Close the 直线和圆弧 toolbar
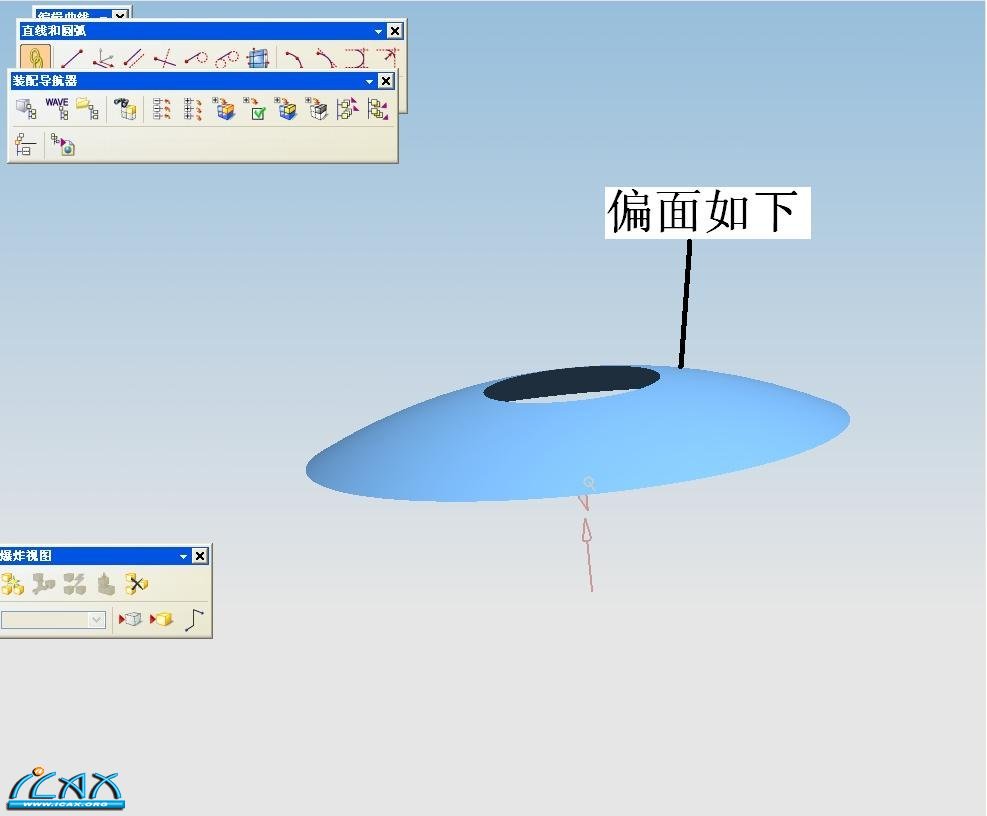Image resolution: width=987 pixels, height=816 pixels. tap(394, 31)
